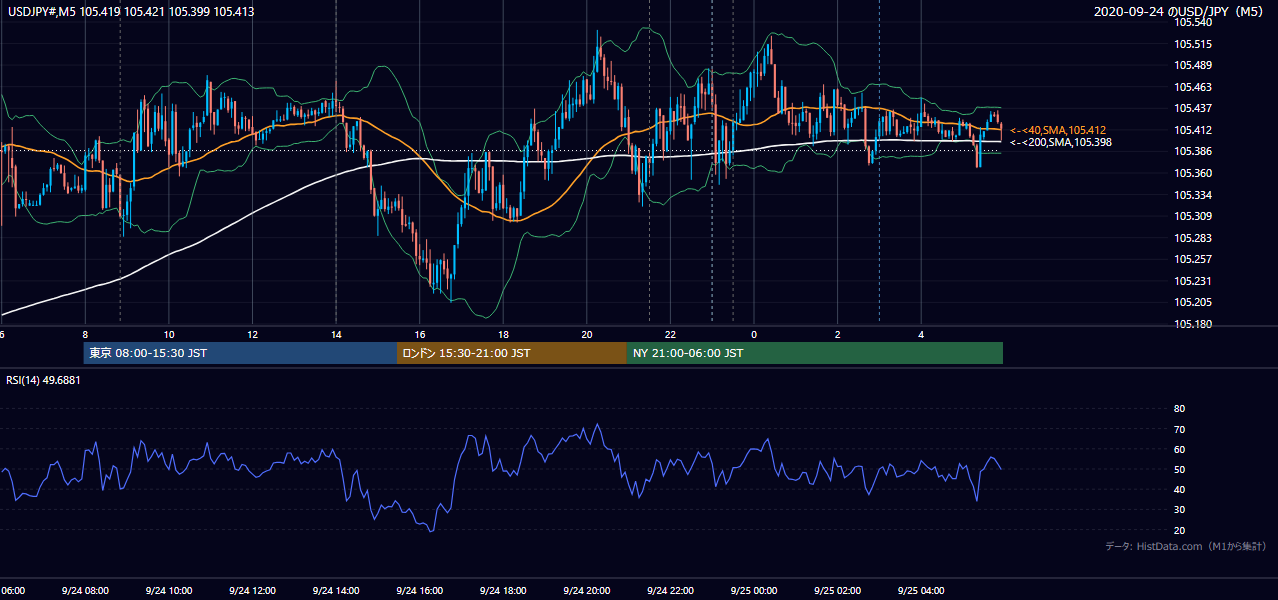Click RSI scale level 70
1278x600 pixels.
click(1179, 429)
